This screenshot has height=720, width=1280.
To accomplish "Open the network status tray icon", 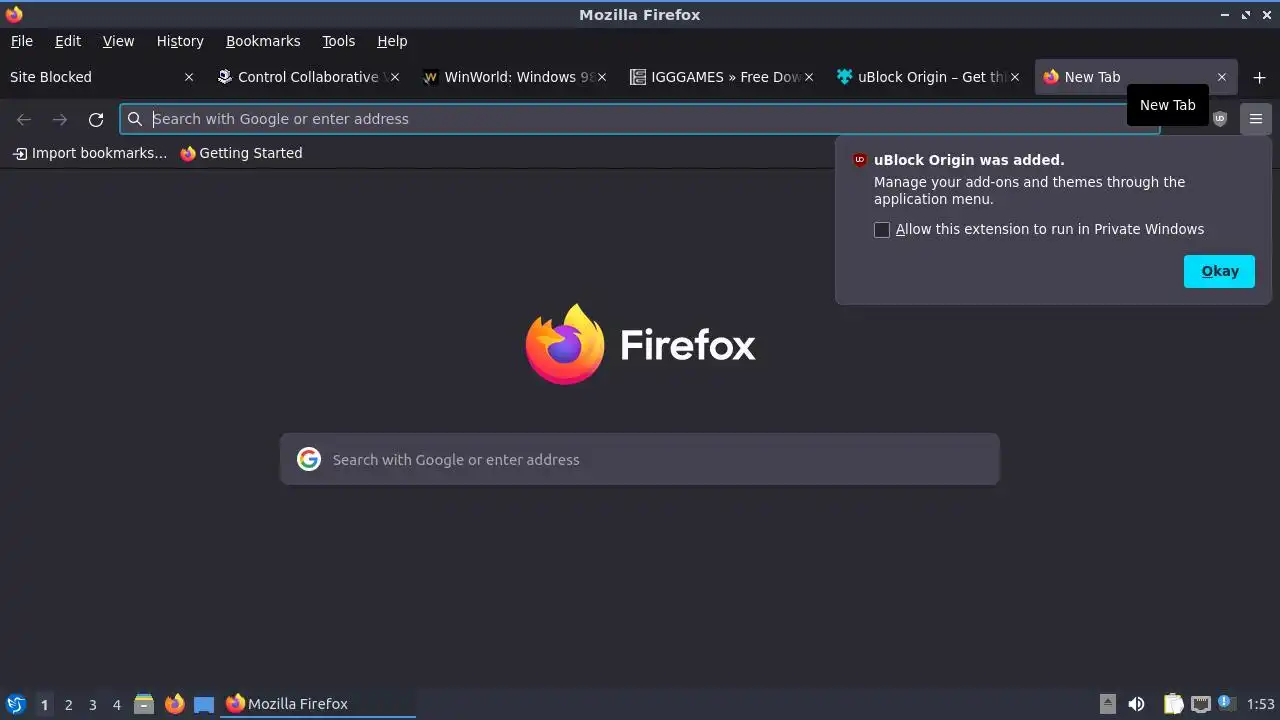I will click(1200, 704).
